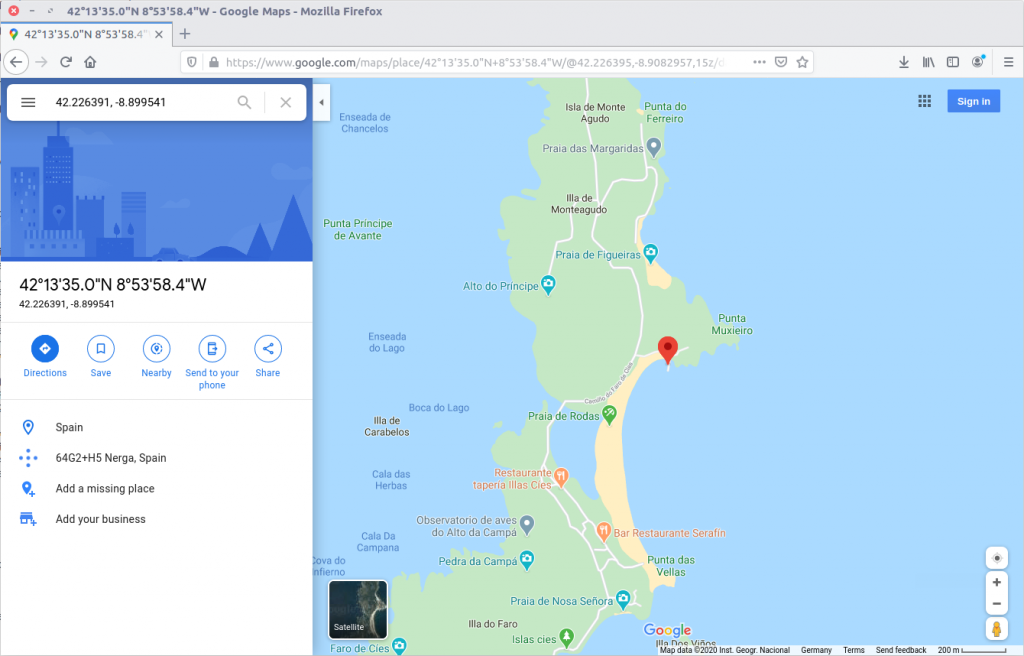Select Praia das Margaridas pin
The image size is (1024, 656).
654,146
